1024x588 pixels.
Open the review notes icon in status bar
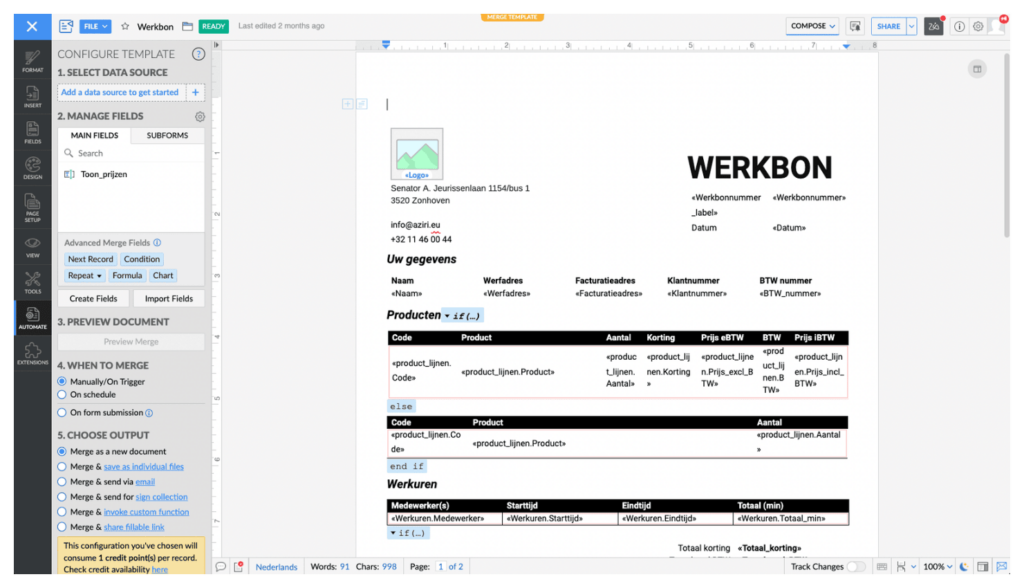coord(238,566)
